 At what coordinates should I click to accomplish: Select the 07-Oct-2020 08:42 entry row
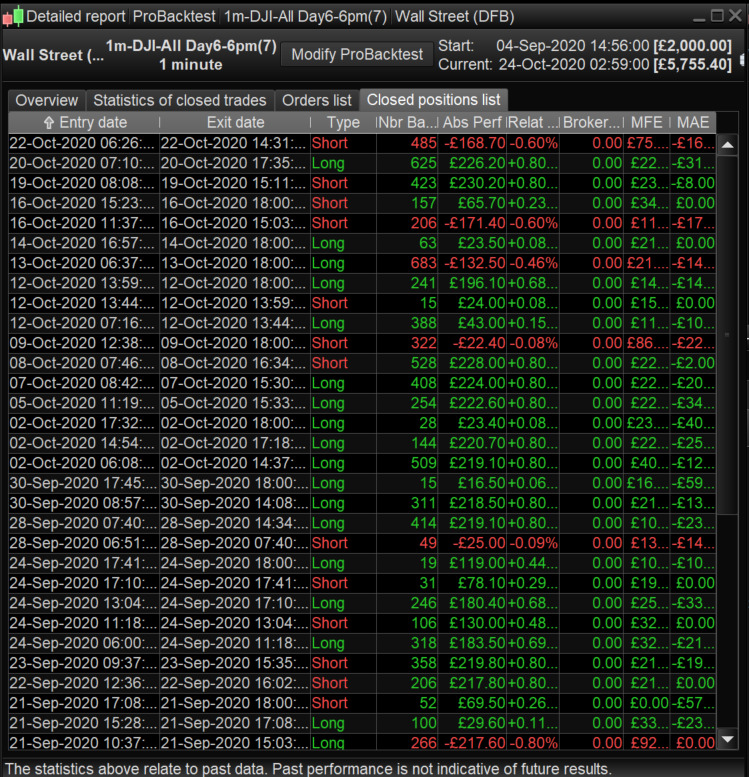pos(362,383)
